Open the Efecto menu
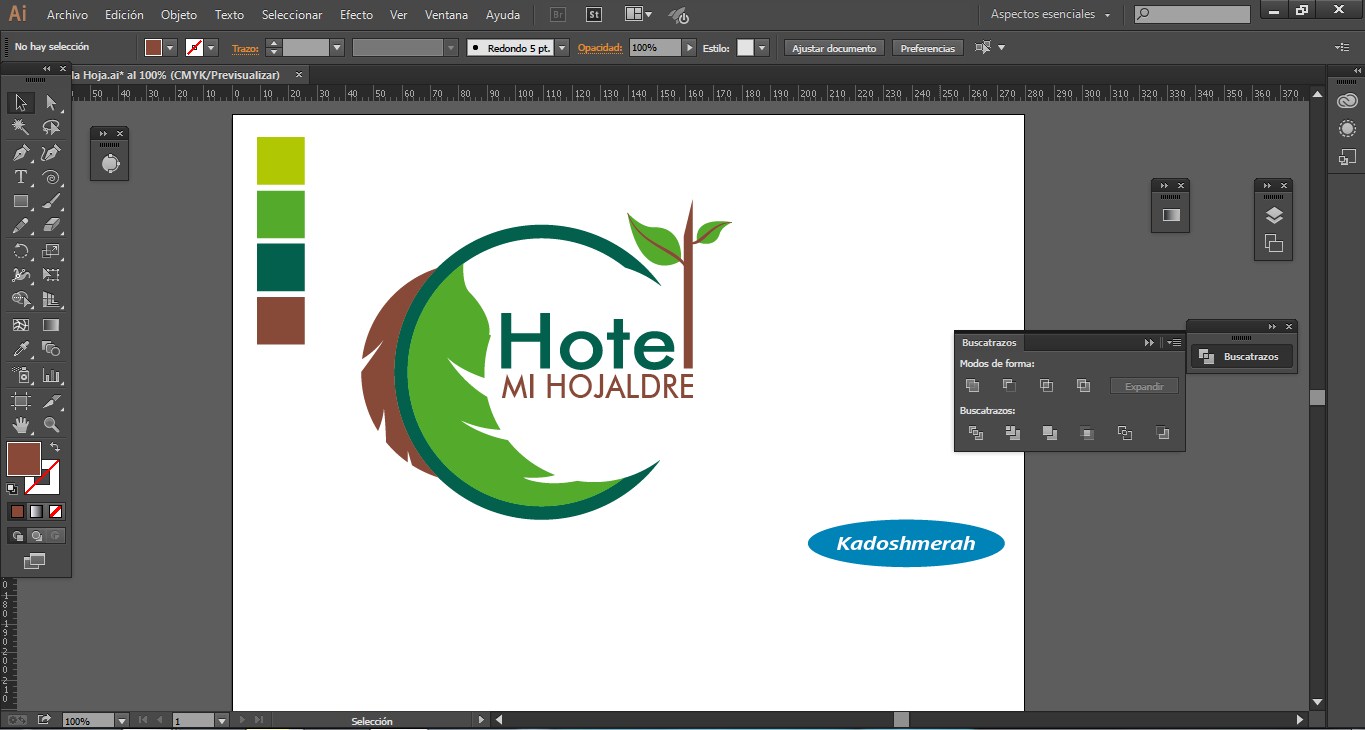 pyautogui.click(x=356, y=15)
